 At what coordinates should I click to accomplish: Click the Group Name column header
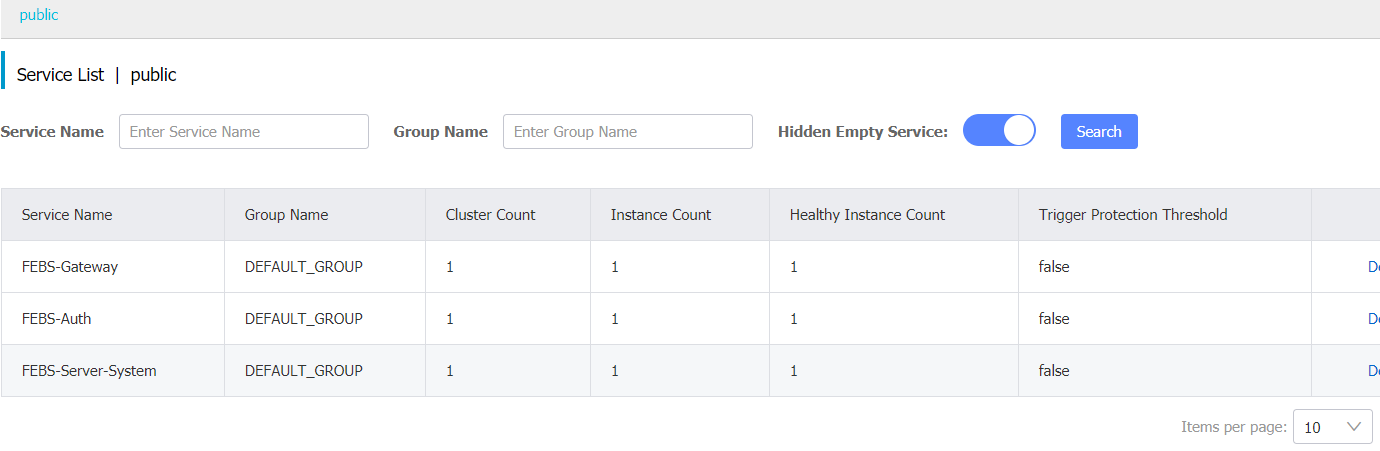click(x=286, y=215)
